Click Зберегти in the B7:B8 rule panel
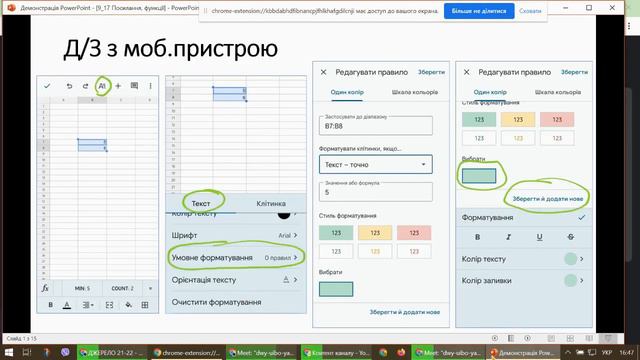 point(431,72)
